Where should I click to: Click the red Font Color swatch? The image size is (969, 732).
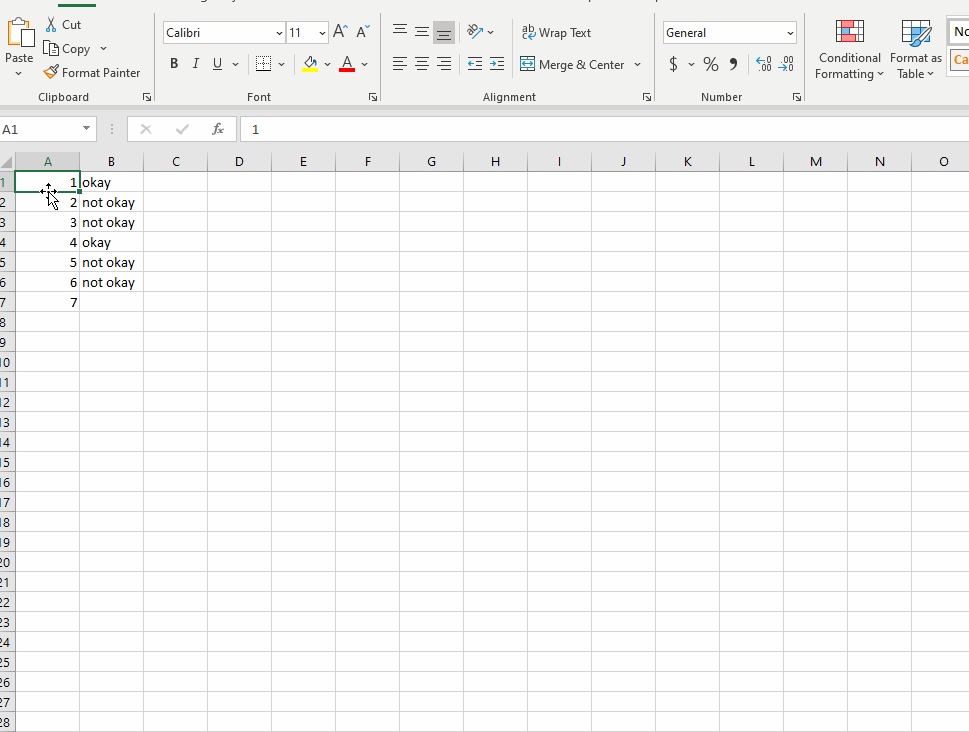(x=346, y=63)
